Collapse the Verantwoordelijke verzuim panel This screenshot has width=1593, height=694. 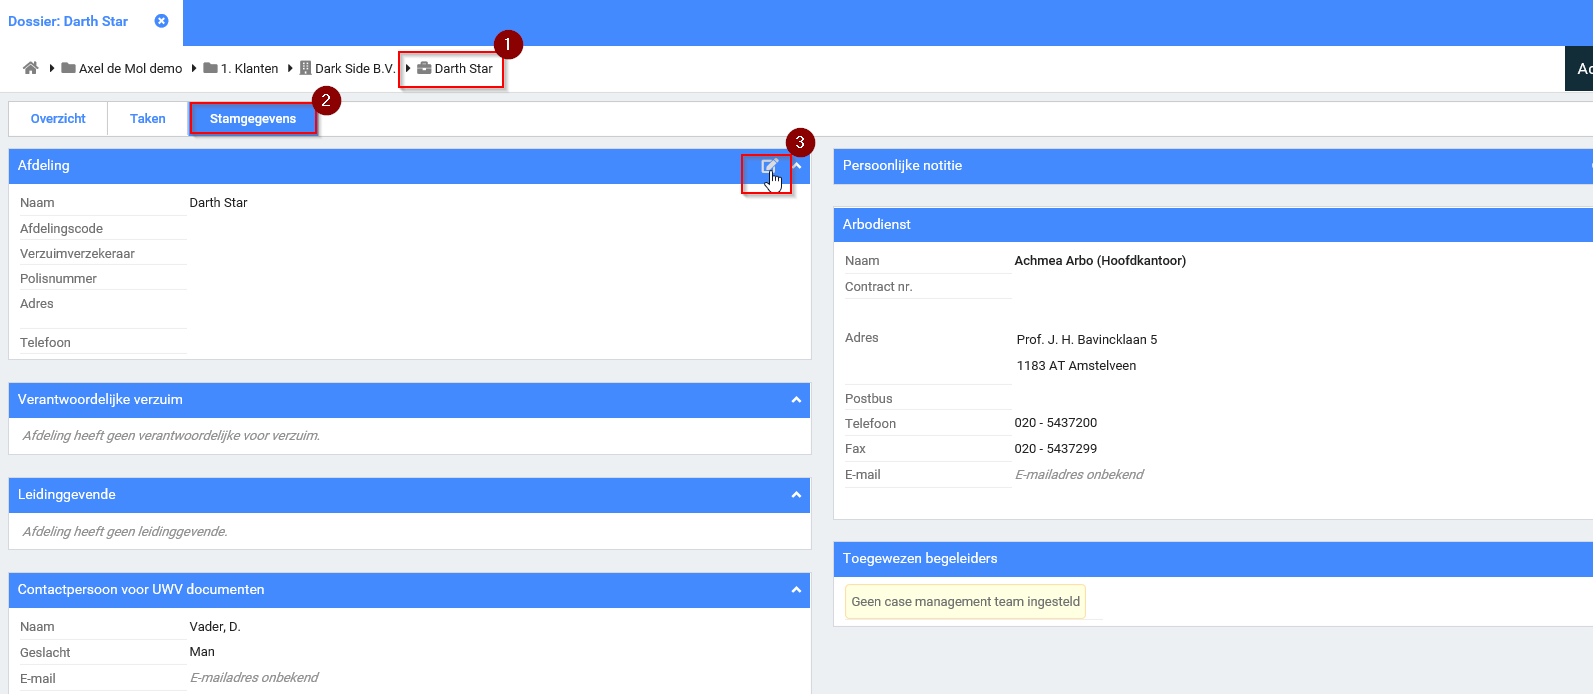click(796, 400)
